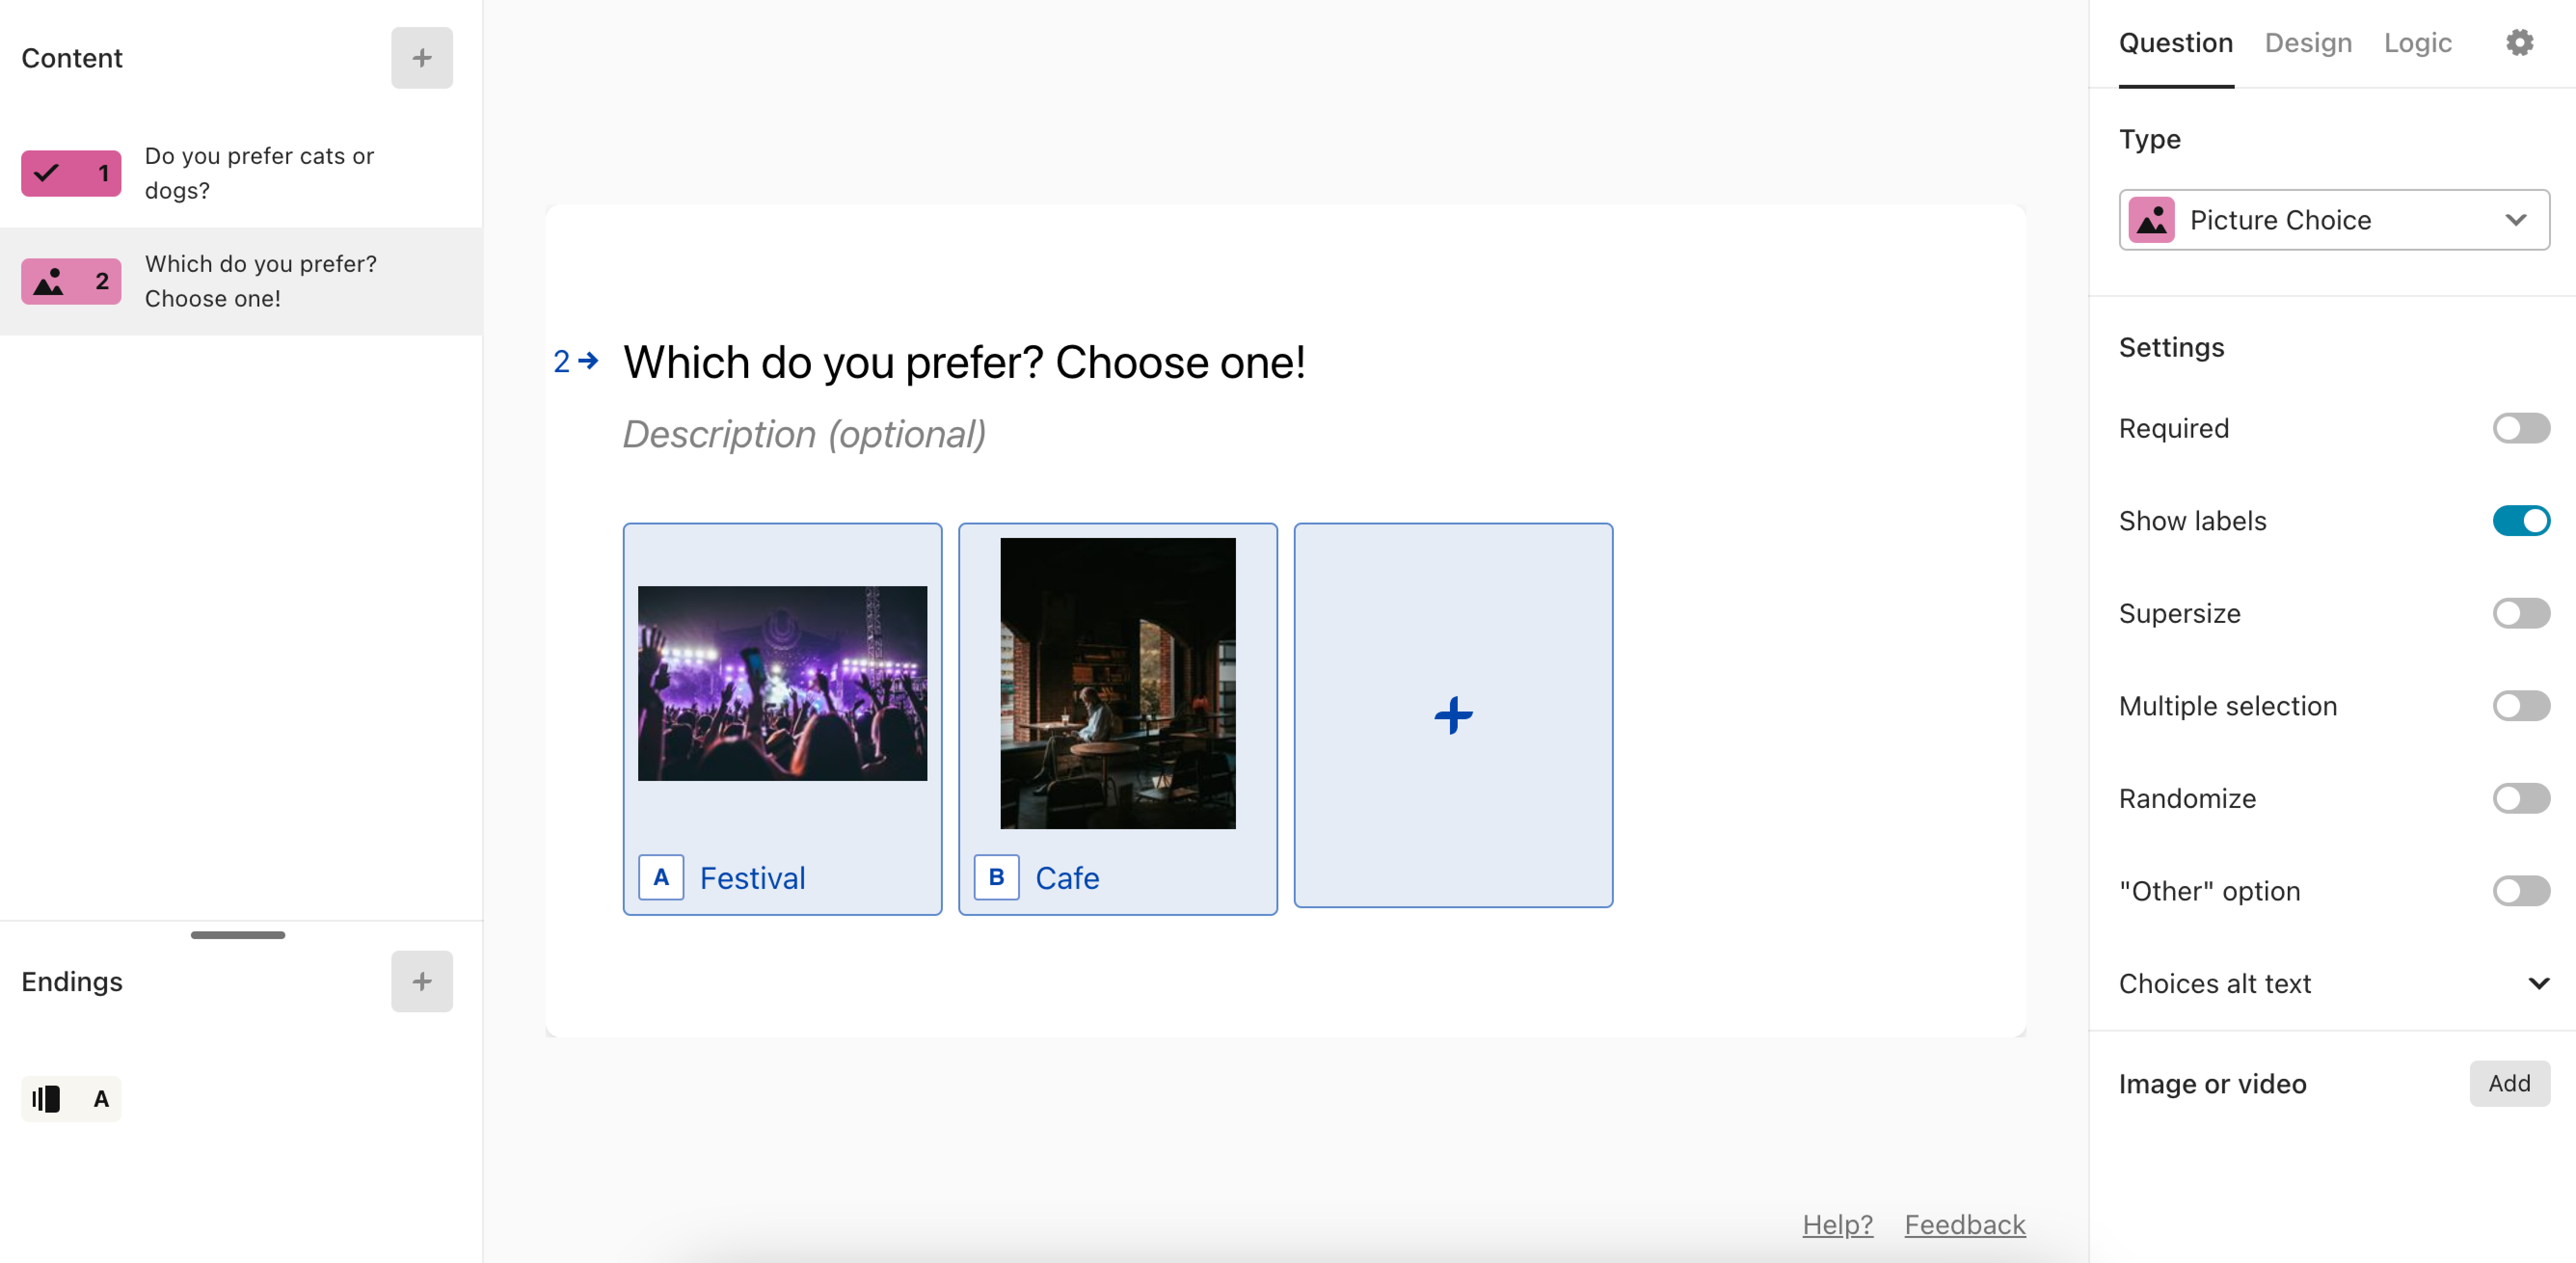Click the letter B key badge on Cafe

(x=996, y=877)
